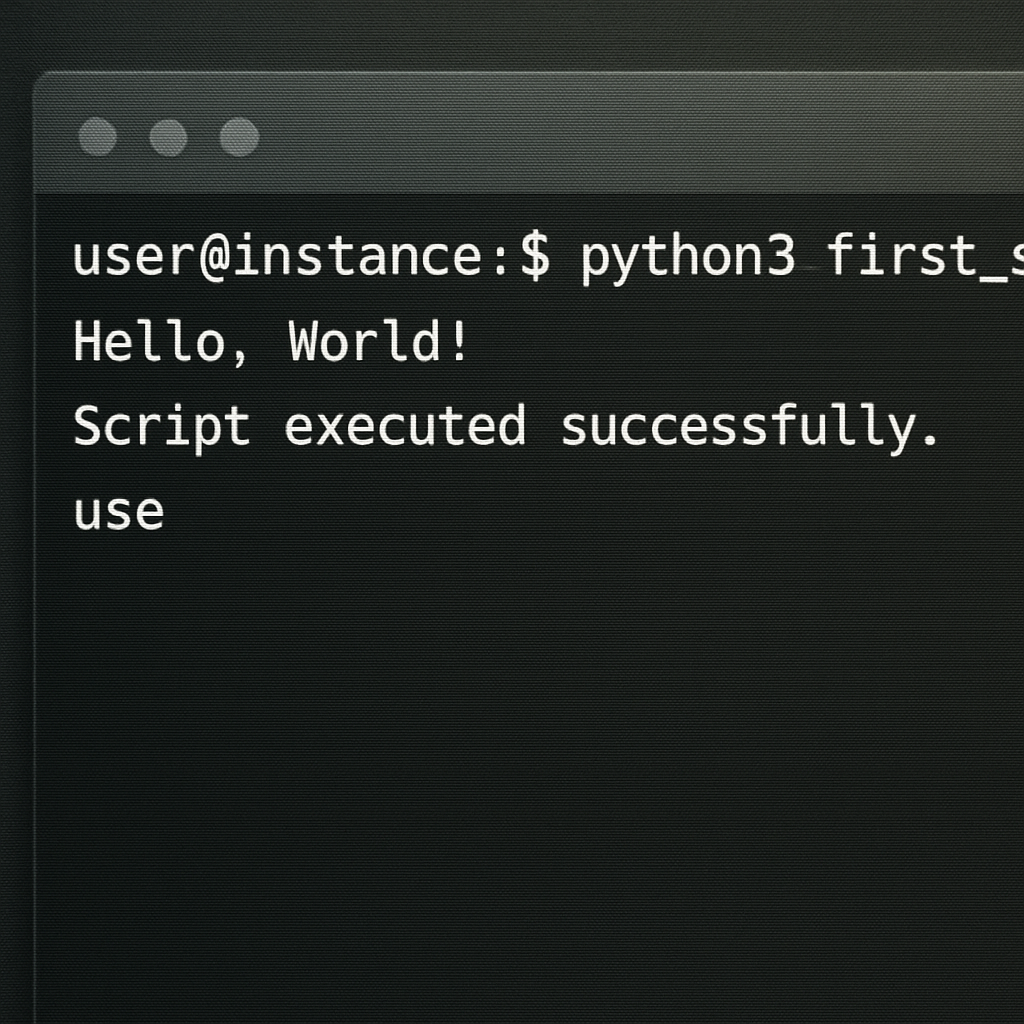
Task: Click the partial "use" prompt on last line
Action: 119,512
